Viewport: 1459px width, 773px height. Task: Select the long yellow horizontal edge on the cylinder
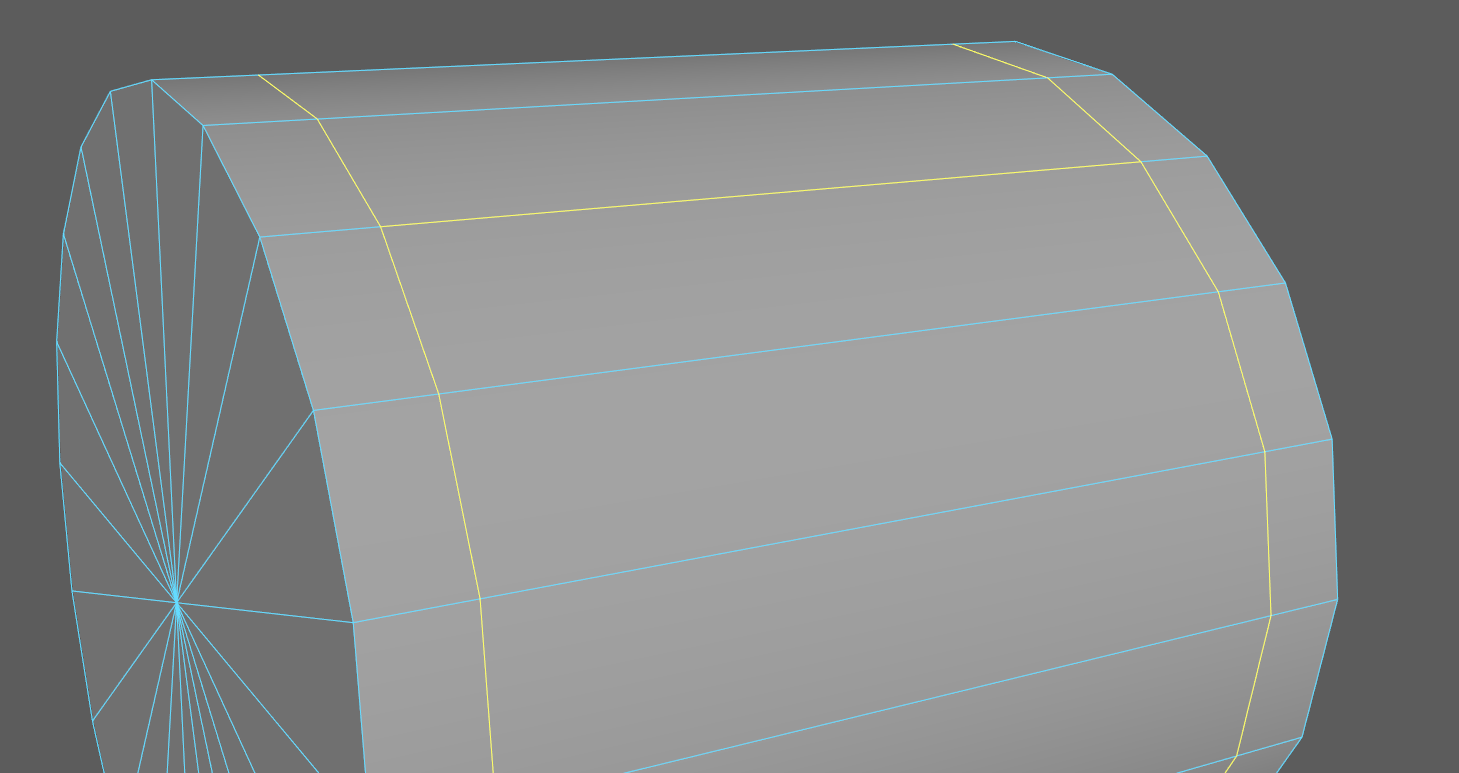[x=760, y=194]
